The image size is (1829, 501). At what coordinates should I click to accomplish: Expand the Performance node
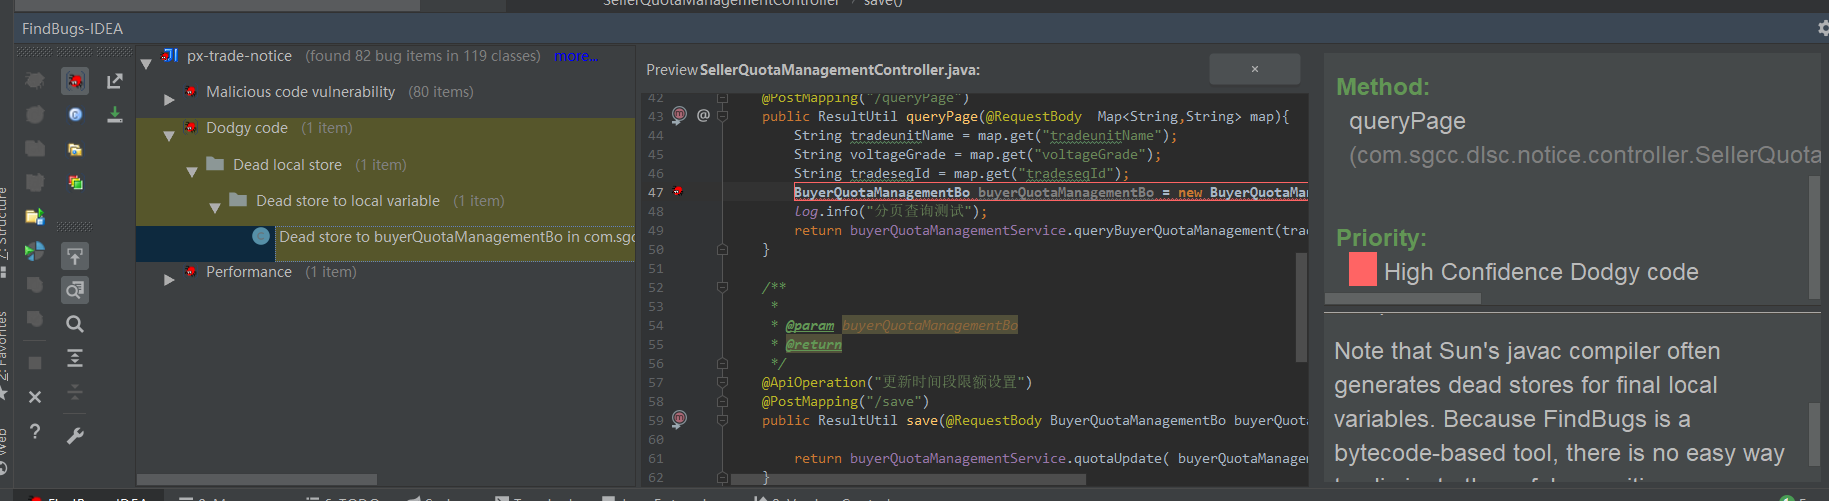(169, 279)
